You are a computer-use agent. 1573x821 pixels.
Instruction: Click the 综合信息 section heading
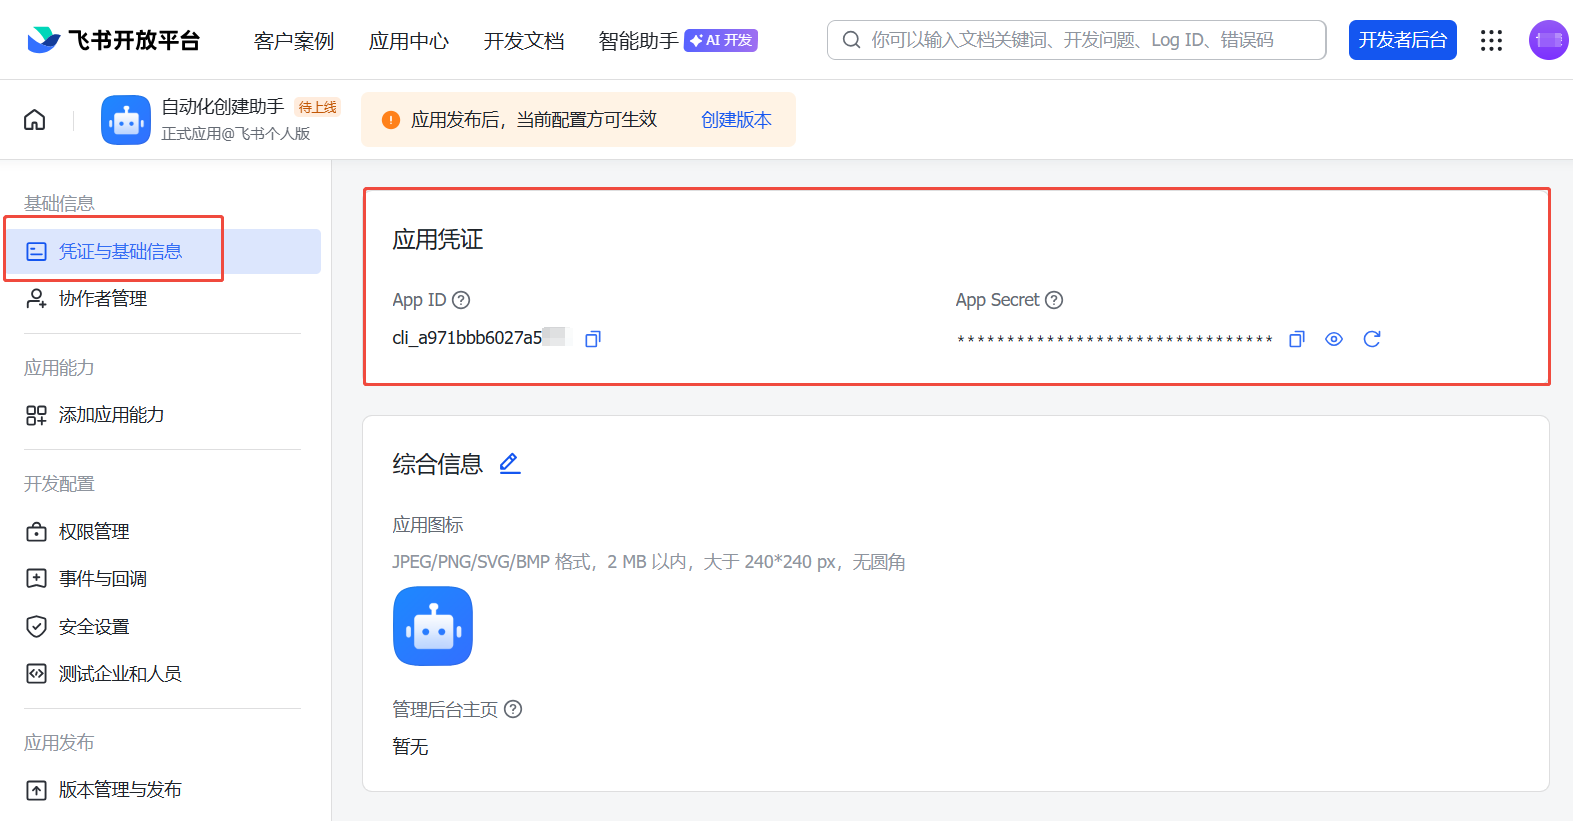coord(438,464)
